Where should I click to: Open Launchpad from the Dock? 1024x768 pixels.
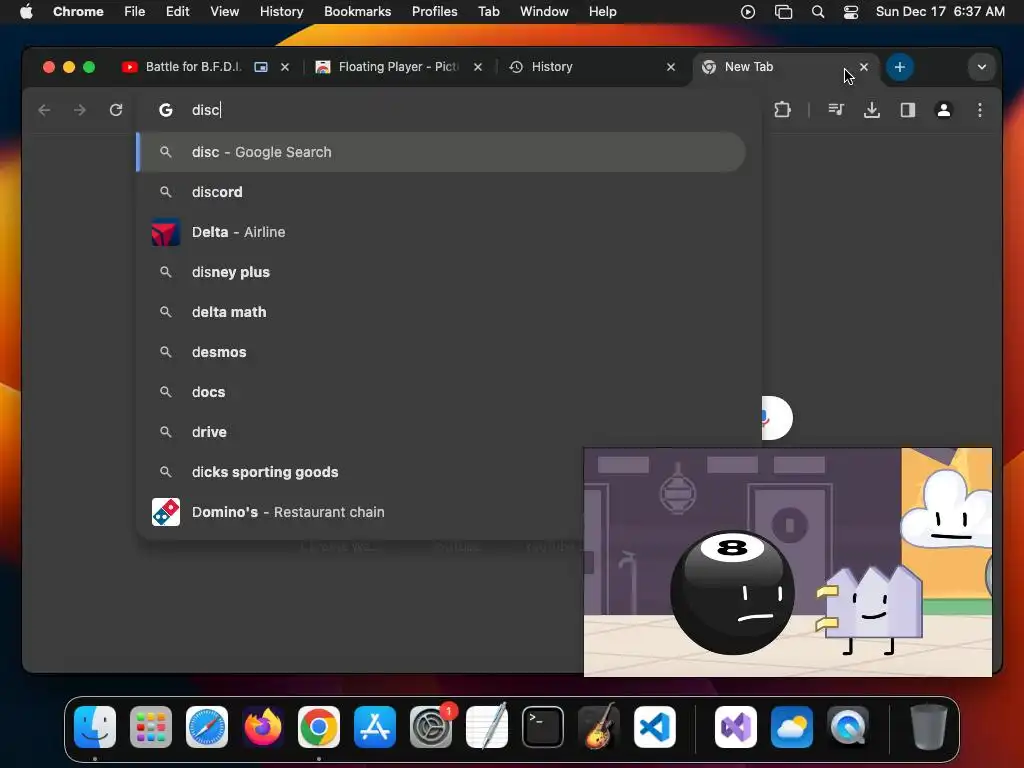coord(151,727)
